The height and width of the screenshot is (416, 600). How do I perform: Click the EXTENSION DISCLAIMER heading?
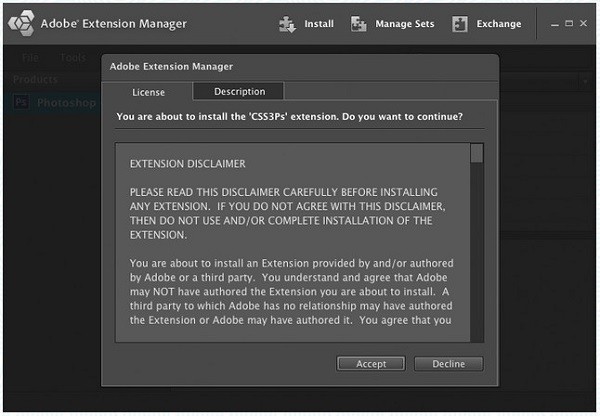pyautogui.click(x=188, y=164)
